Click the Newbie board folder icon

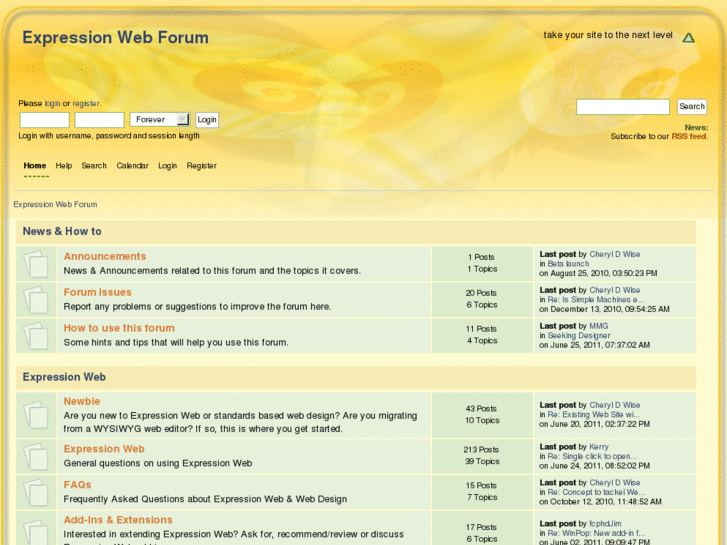36,415
